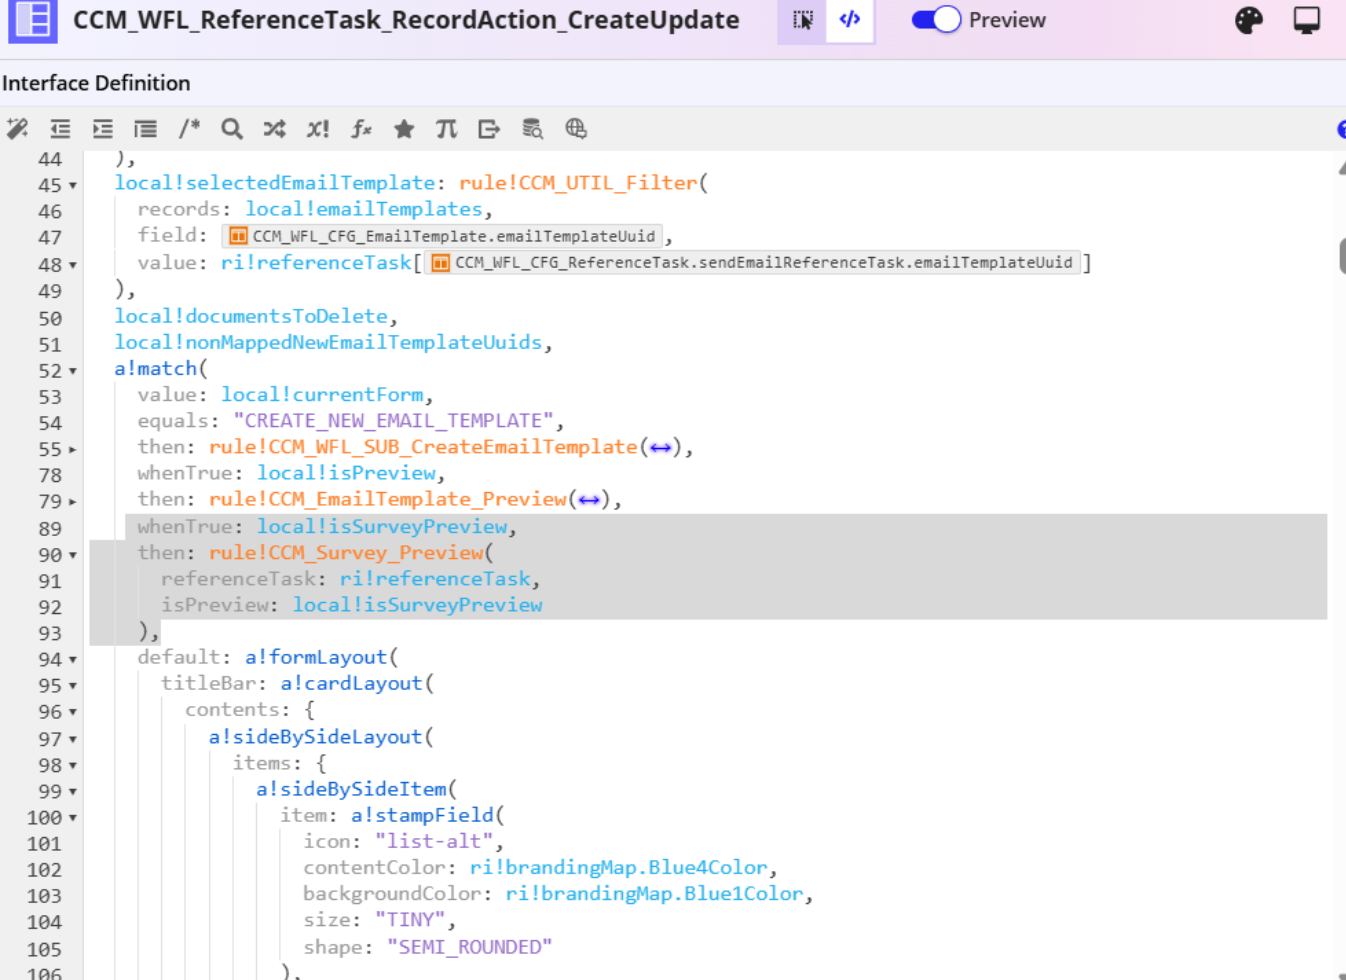Viewport: 1346px width, 980px height.
Task: Collapse a!stampField fold at line 100
Action: pos(73,818)
